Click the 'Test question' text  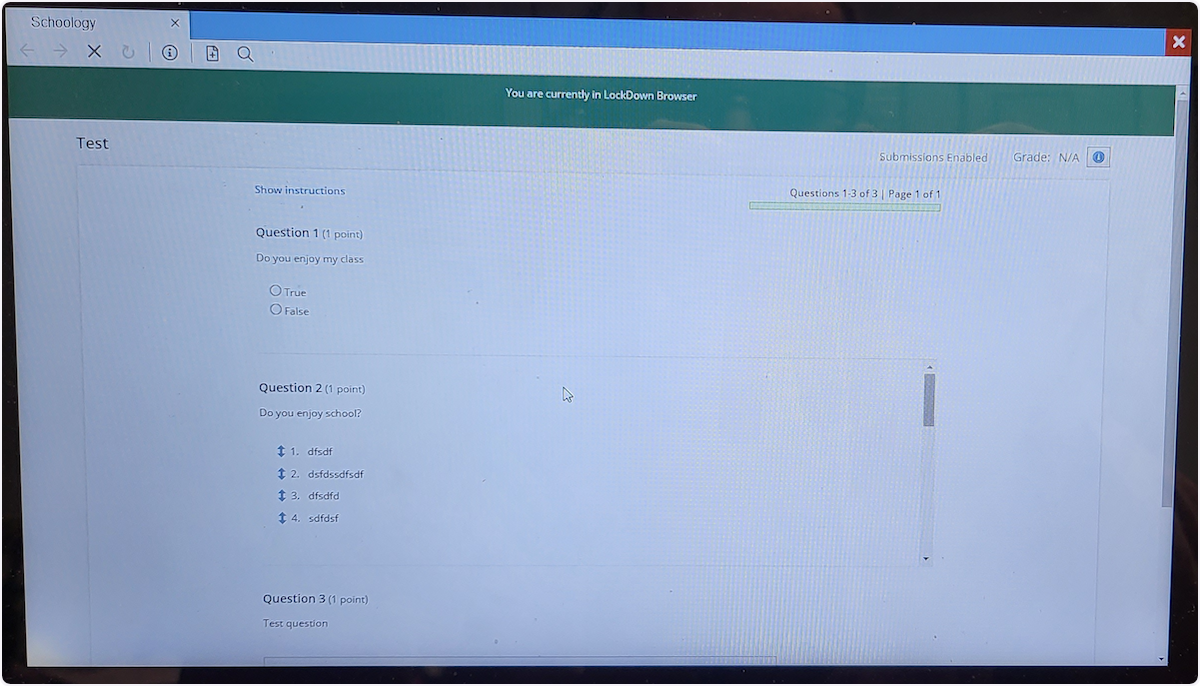(x=295, y=623)
